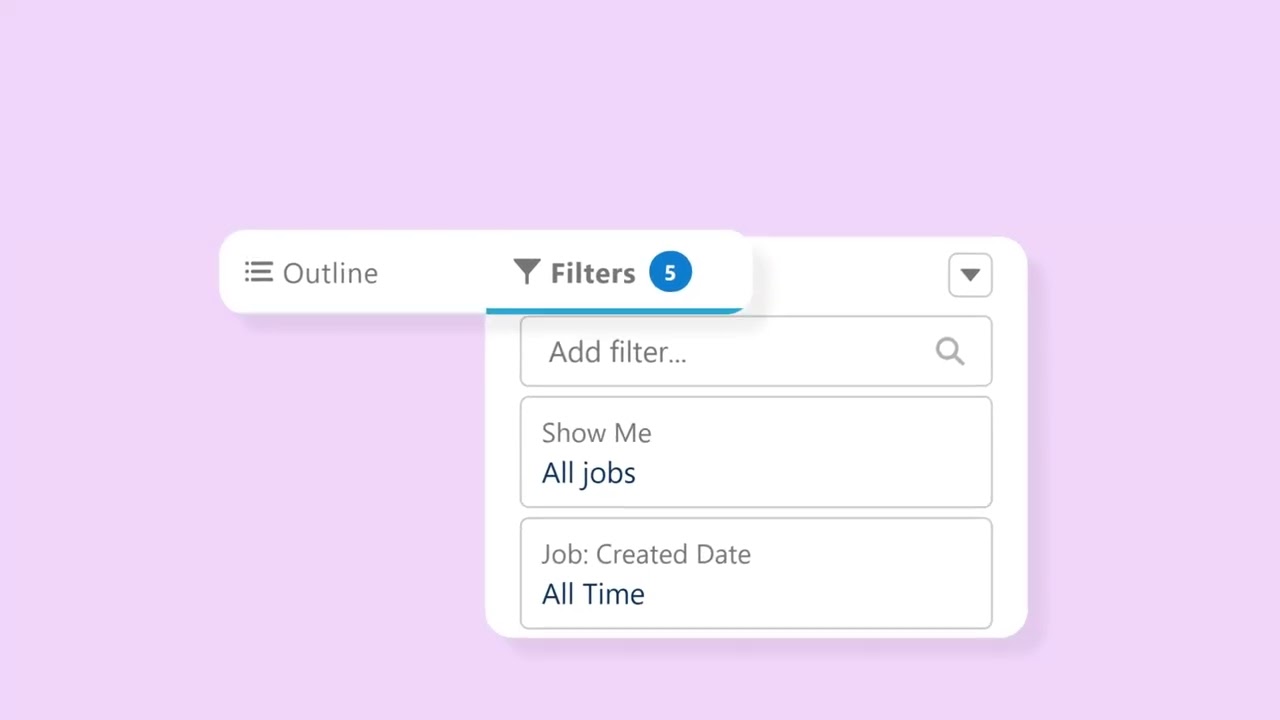Image resolution: width=1280 pixels, height=720 pixels.
Task: Click the Filters label text
Action: 592,273
